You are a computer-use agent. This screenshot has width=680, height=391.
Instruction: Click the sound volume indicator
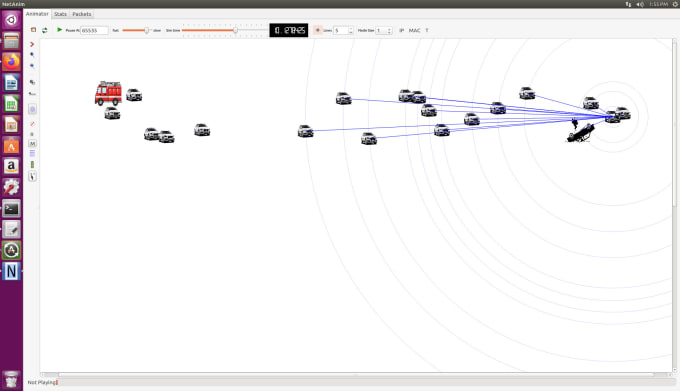click(640, 4)
